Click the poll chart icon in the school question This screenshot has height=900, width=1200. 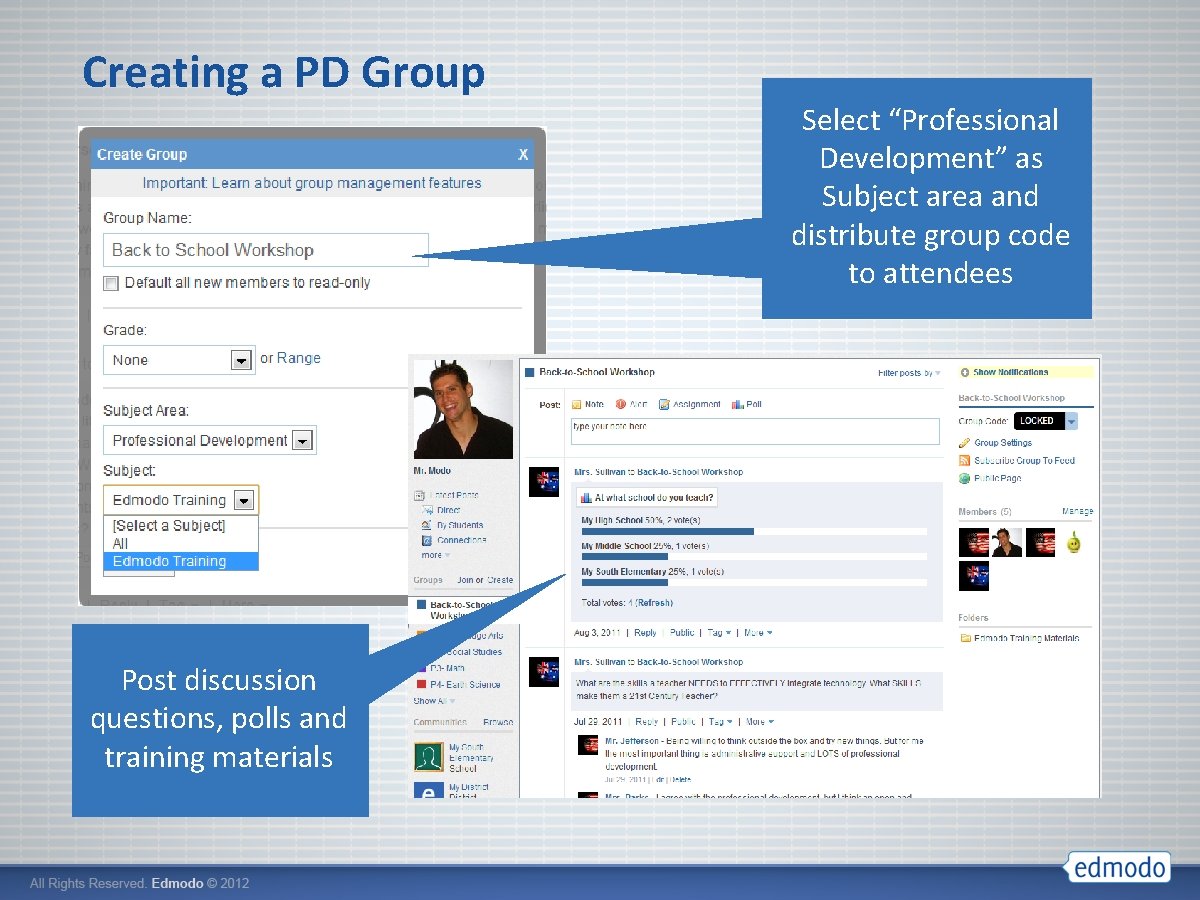[586, 498]
